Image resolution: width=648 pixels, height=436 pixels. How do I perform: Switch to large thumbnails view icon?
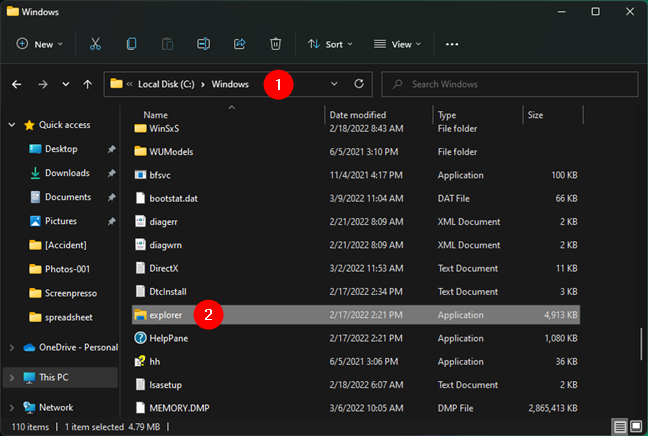pos(636,426)
